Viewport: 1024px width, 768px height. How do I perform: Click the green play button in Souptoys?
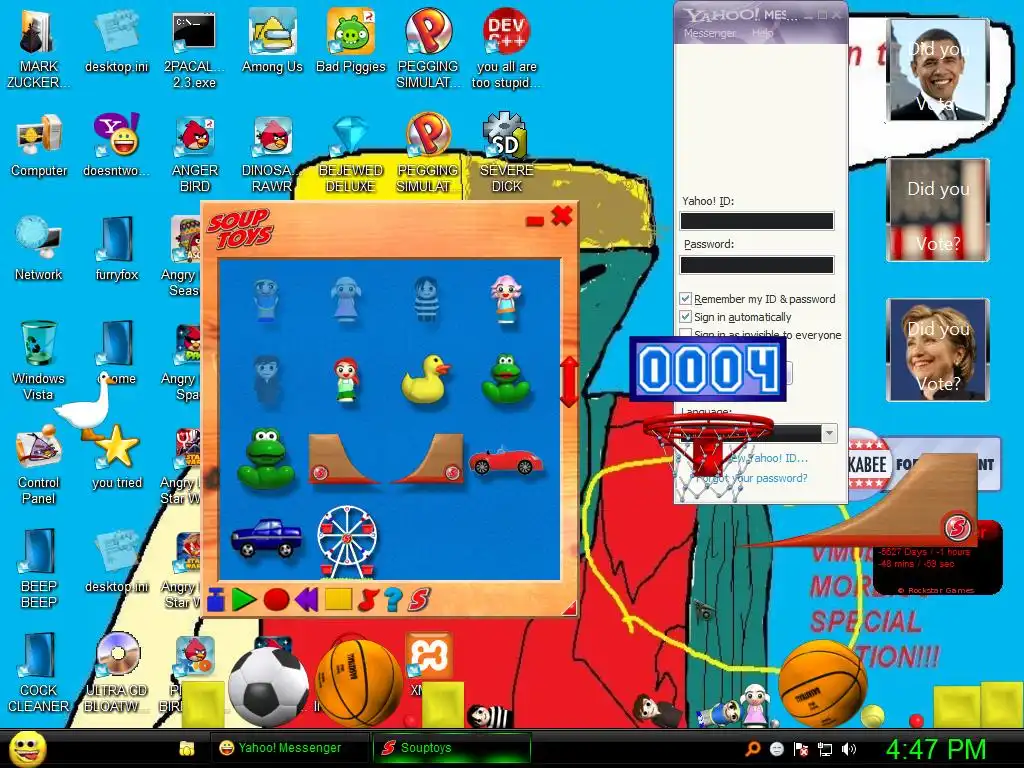244,600
